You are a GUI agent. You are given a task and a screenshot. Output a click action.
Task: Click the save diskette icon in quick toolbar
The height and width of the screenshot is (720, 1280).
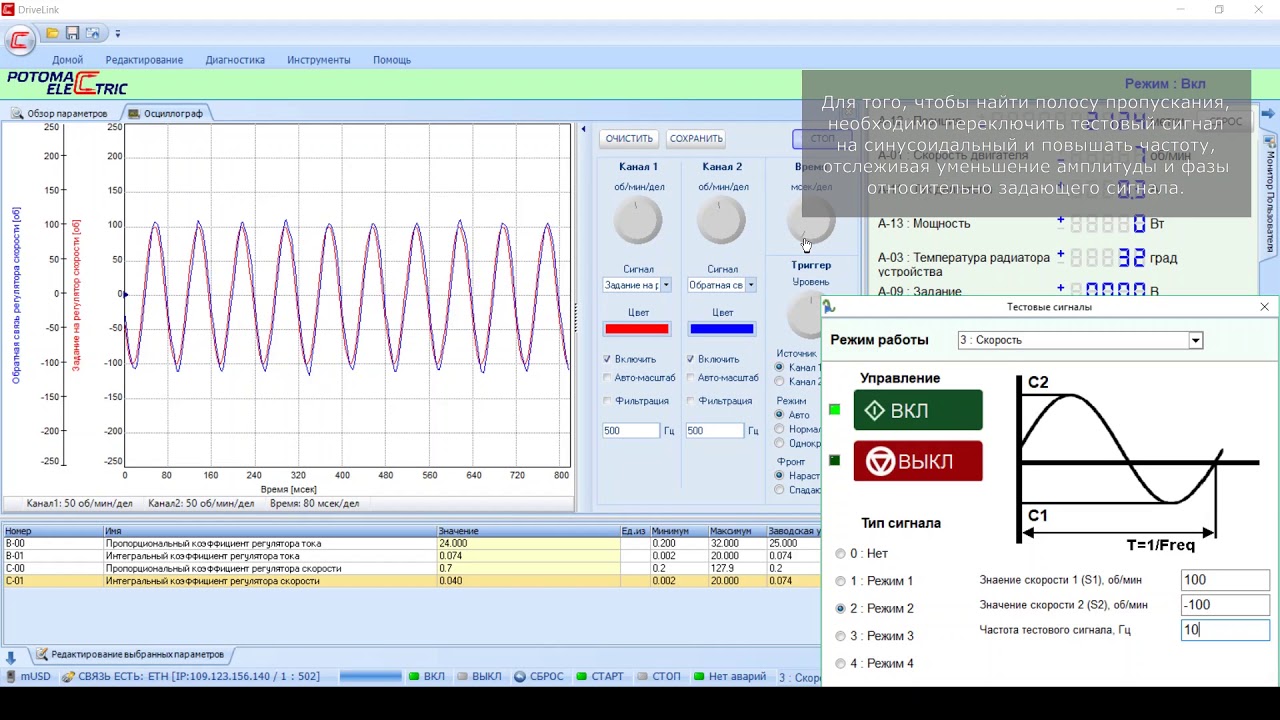(x=72, y=33)
